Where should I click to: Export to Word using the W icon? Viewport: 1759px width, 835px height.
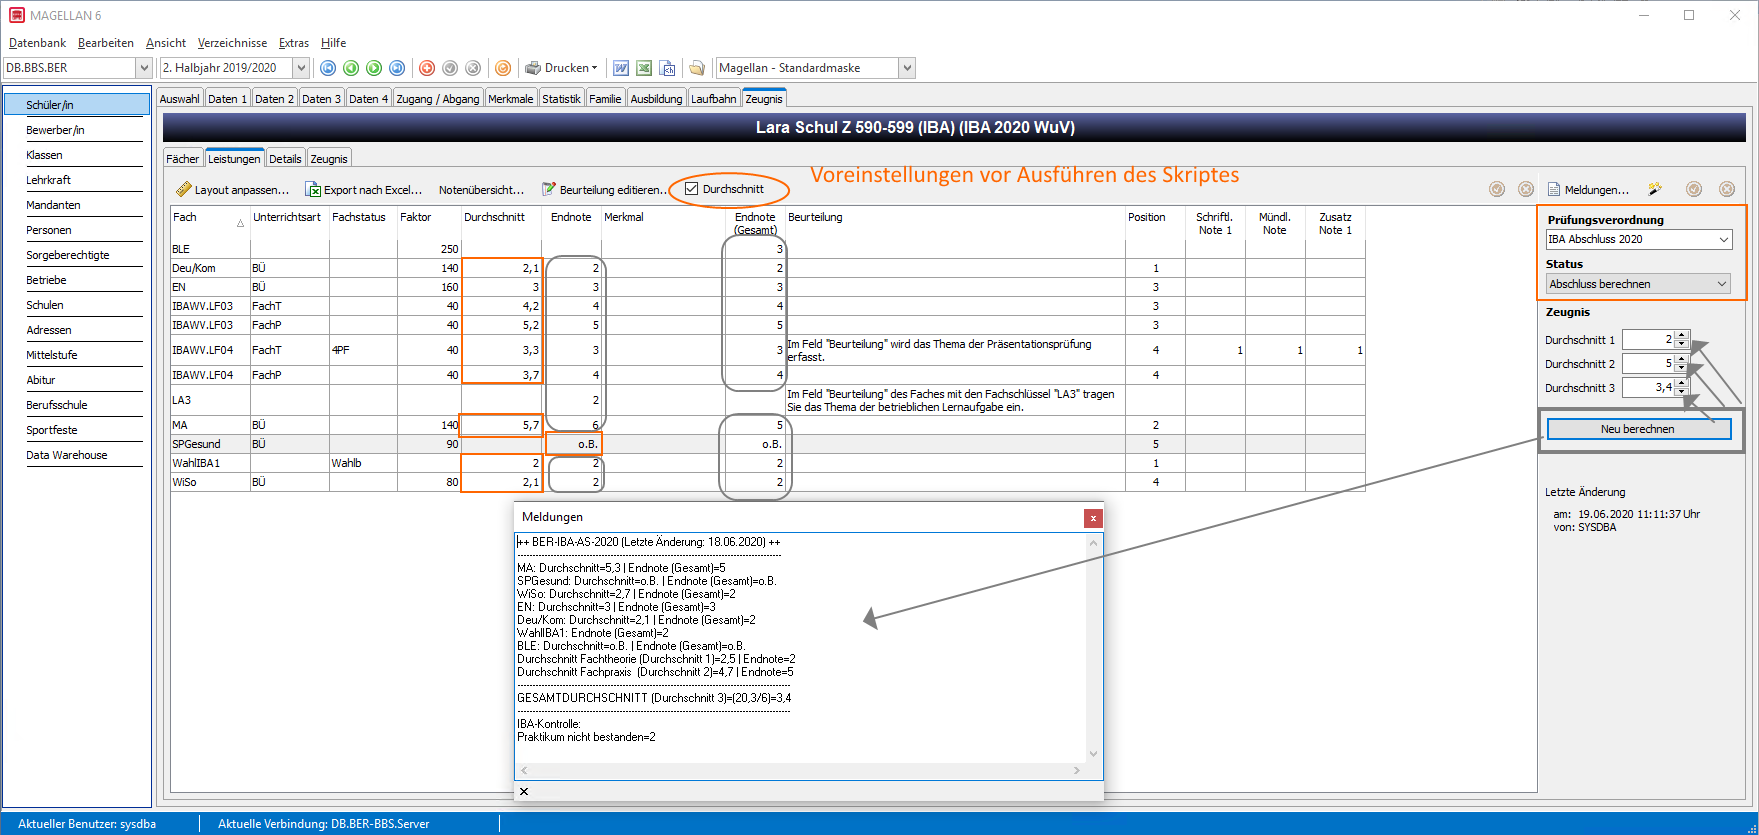click(x=621, y=68)
